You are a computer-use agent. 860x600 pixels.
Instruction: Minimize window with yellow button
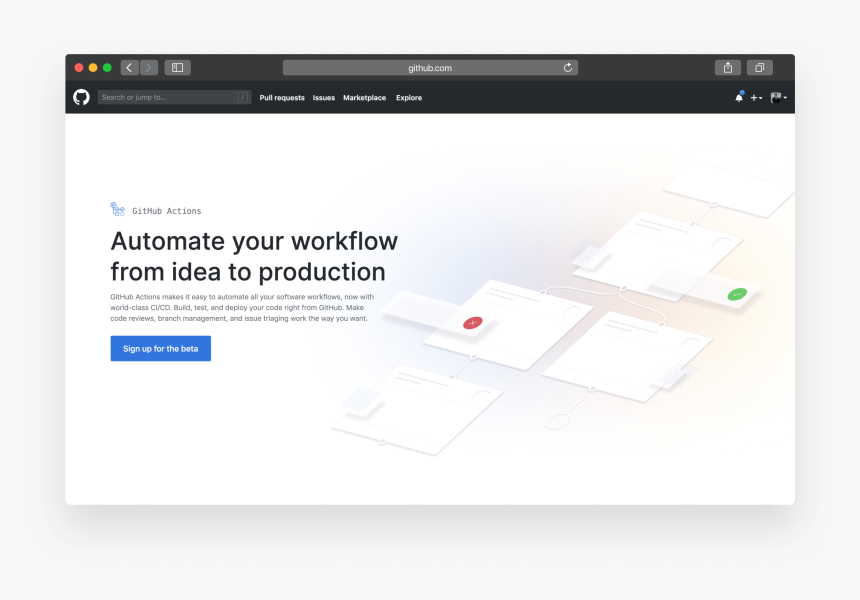[x=93, y=67]
